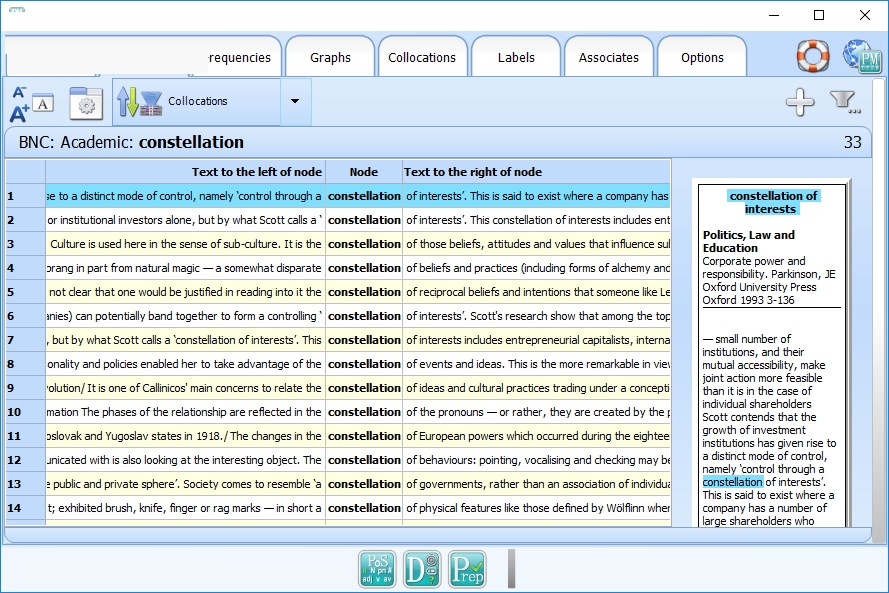Toggle the Prep preposition button
The height and width of the screenshot is (593, 889).
click(x=467, y=569)
